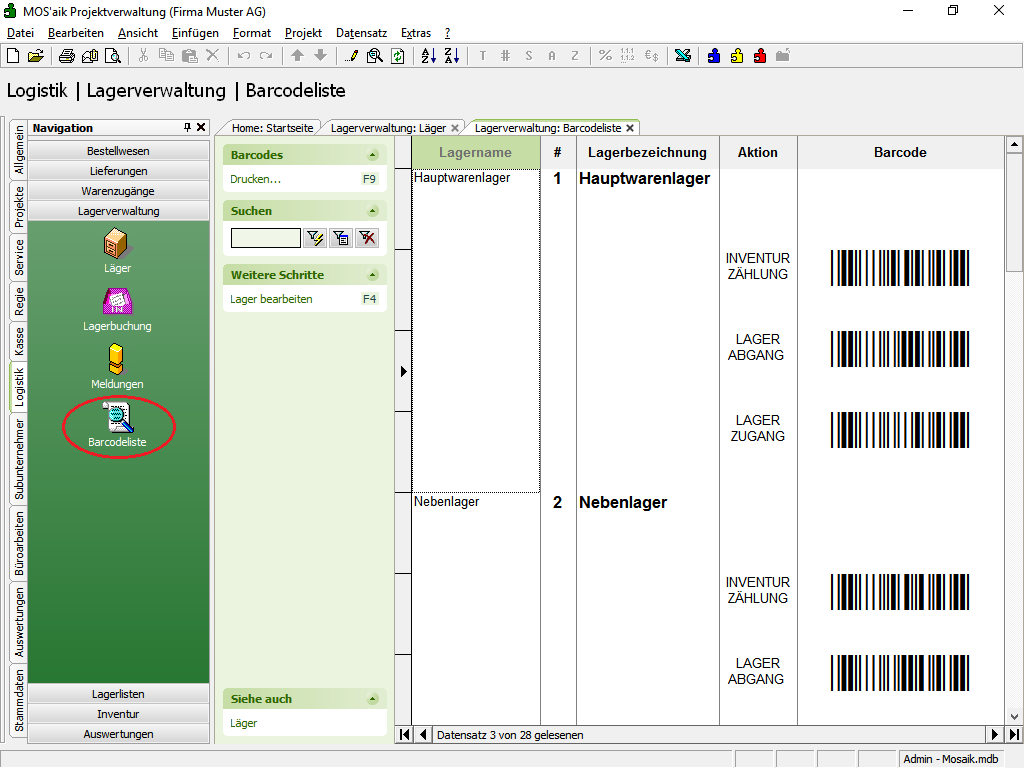1024x768 pixels.
Task: Open the Datensatz menu
Action: point(361,33)
